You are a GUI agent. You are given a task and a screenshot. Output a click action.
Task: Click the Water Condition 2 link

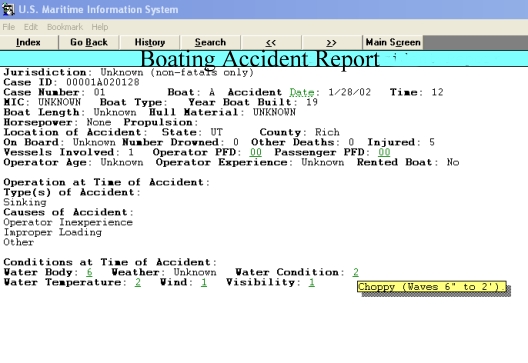pyautogui.click(x=356, y=272)
